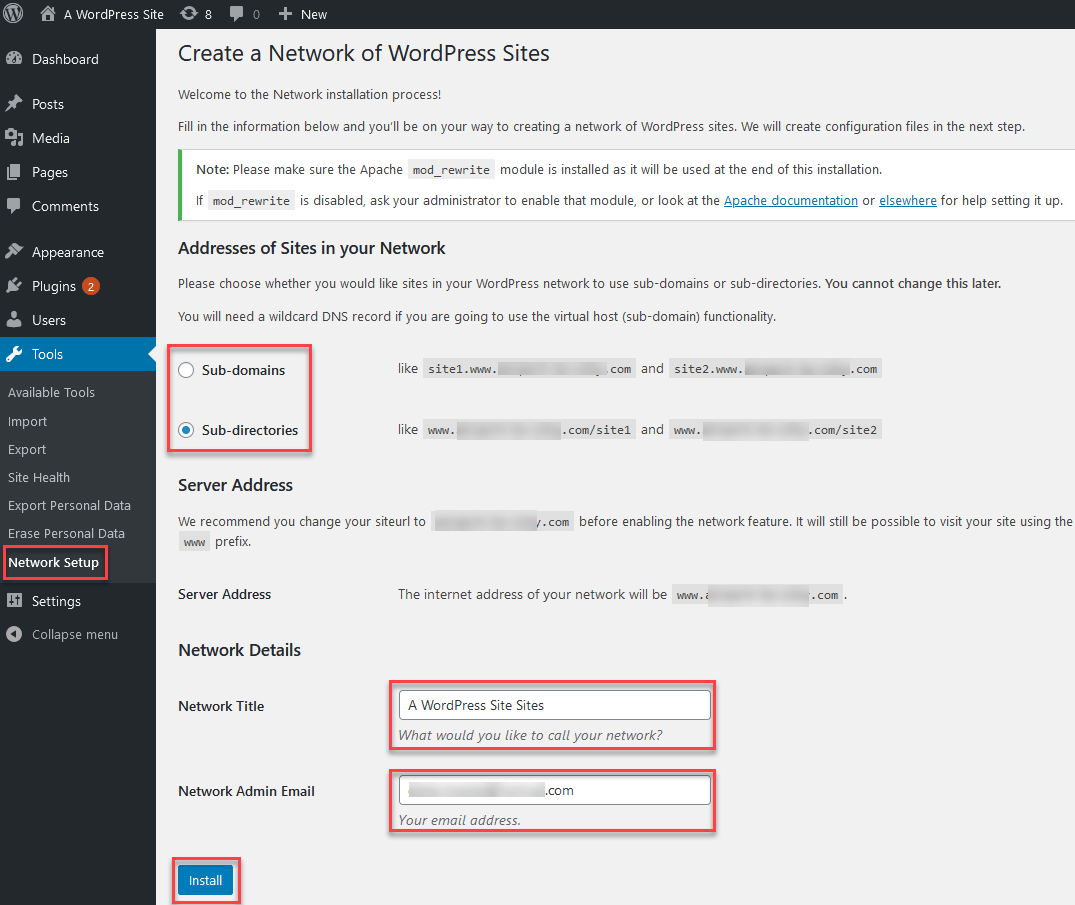Viewport: 1075px width, 905px height.
Task: Click the WordPress logo icon
Action: click(x=13, y=14)
